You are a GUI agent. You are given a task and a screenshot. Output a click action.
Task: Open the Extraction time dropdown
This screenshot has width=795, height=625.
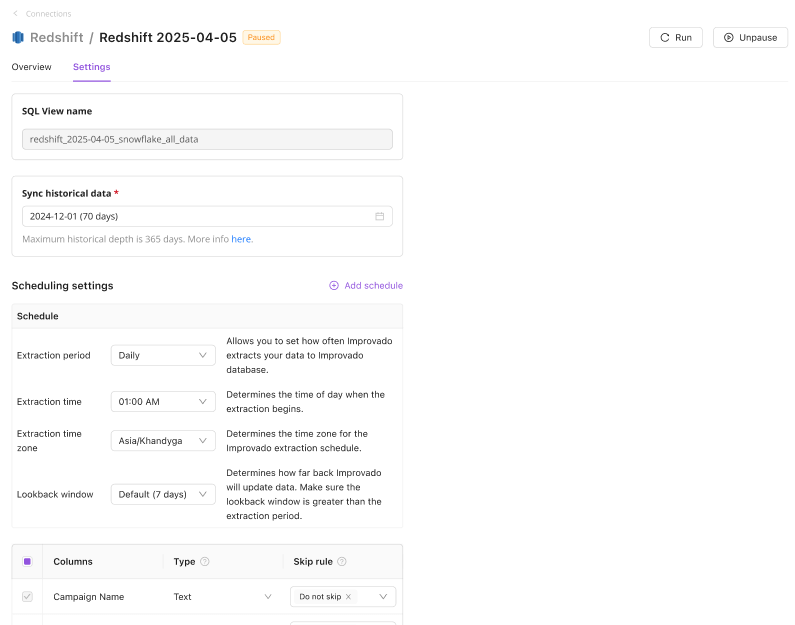click(x=163, y=402)
